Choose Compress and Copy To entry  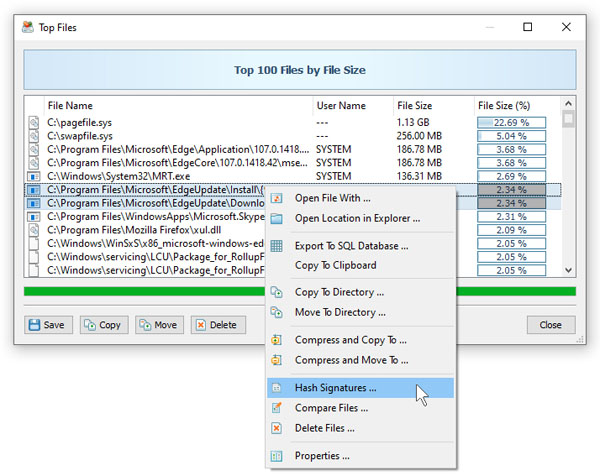360,340
